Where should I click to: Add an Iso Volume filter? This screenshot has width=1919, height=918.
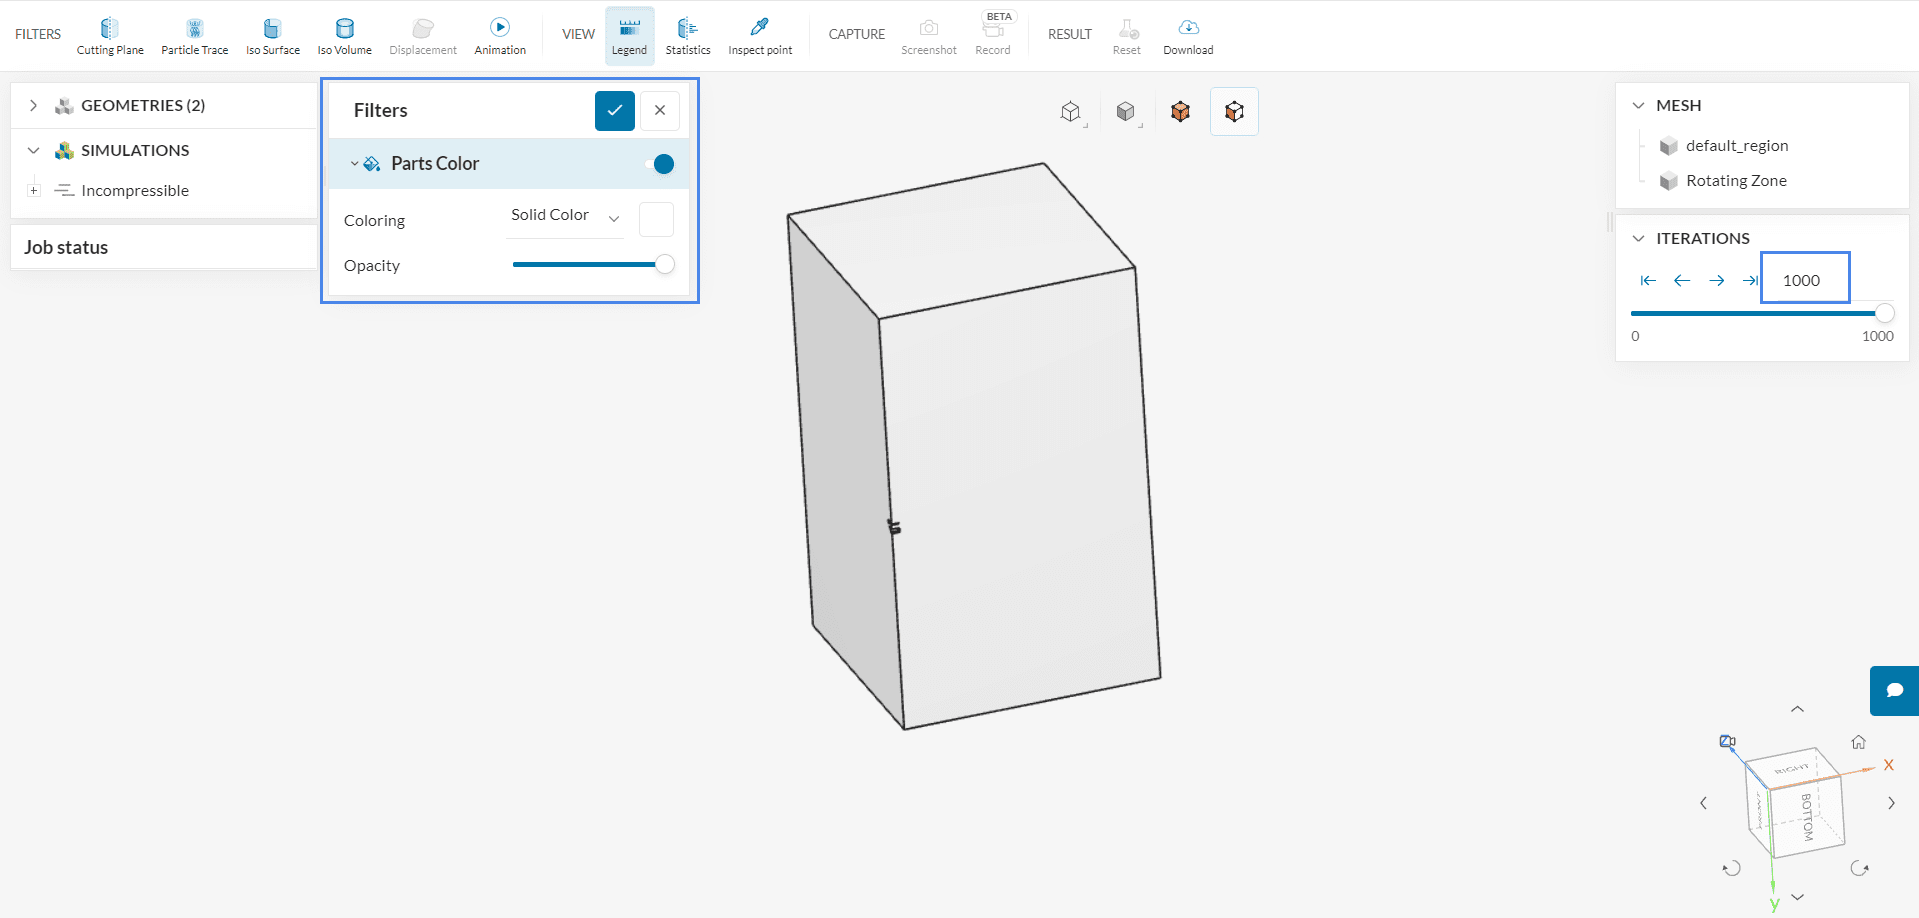[x=344, y=36]
